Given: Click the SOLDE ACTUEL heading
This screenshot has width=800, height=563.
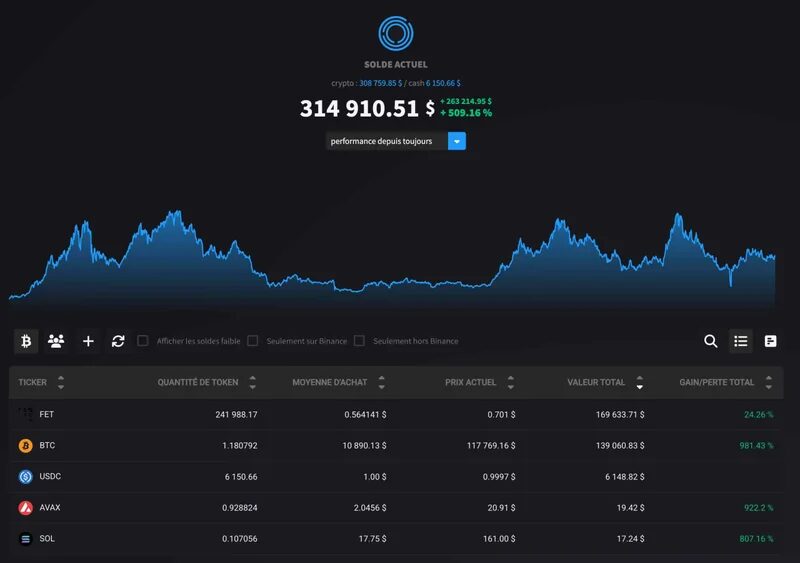Looking at the screenshot, I should (395, 64).
